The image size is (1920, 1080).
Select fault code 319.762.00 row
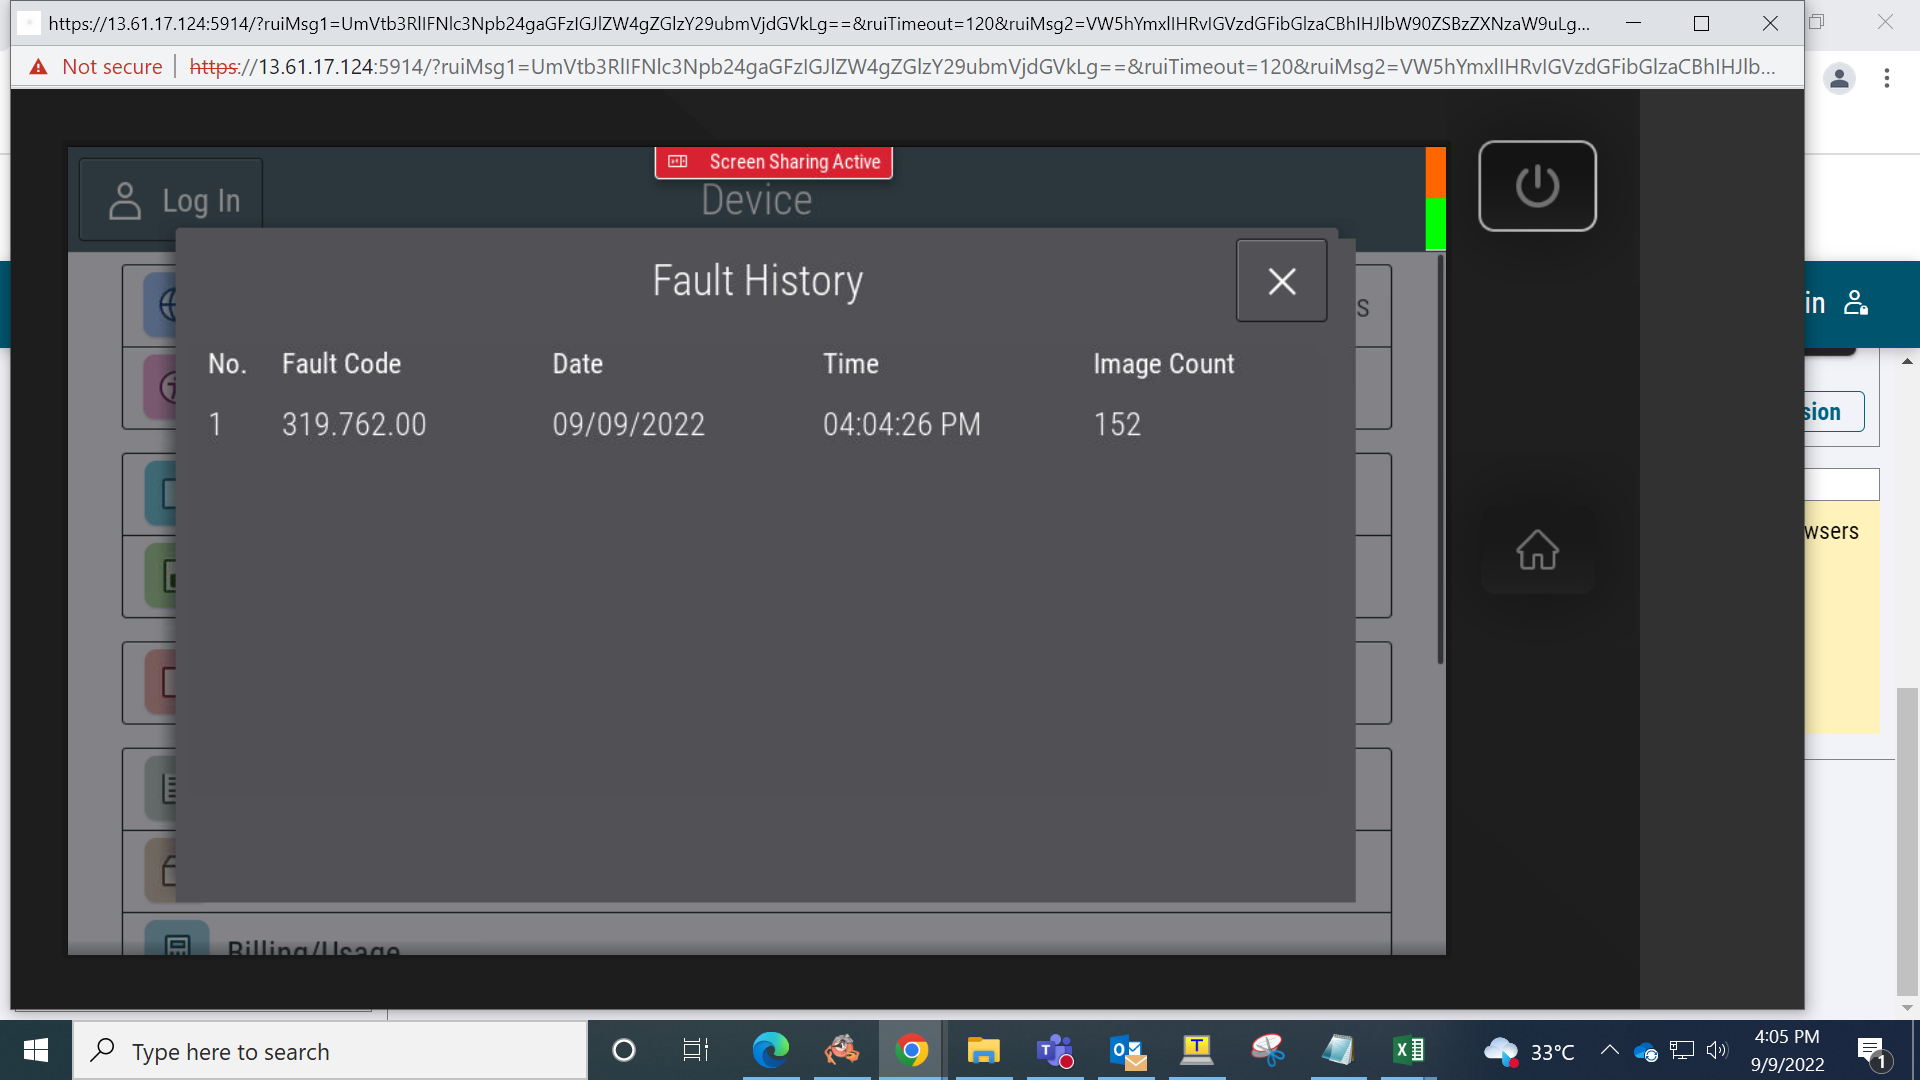765,424
